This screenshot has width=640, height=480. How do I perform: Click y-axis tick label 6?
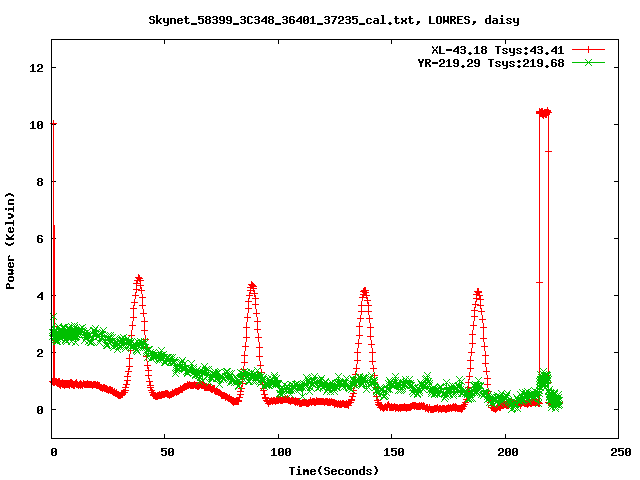point(40,239)
